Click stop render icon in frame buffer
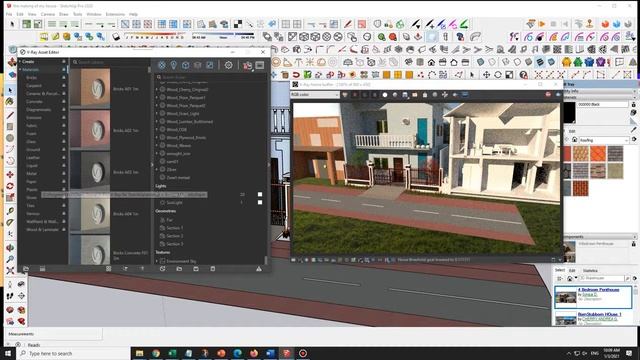Screen dimensions: 640x360 point(548,95)
